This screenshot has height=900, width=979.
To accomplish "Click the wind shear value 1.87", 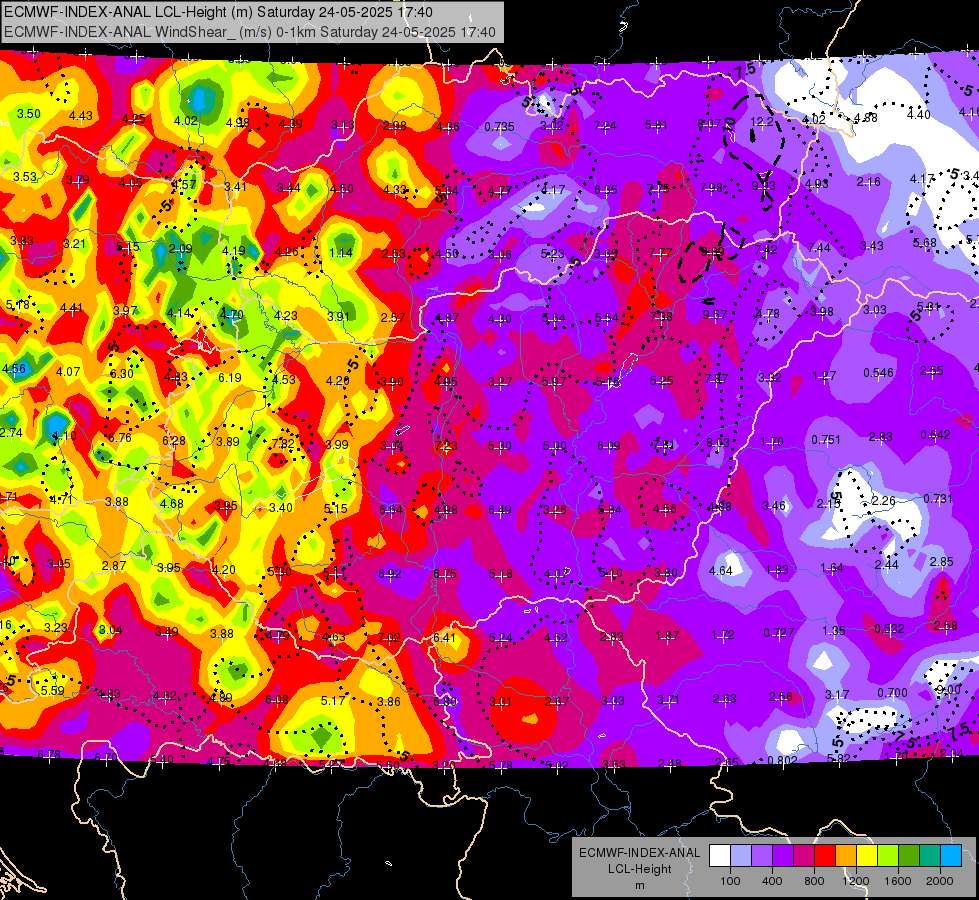I will pyautogui.click(x=667, y=635).
